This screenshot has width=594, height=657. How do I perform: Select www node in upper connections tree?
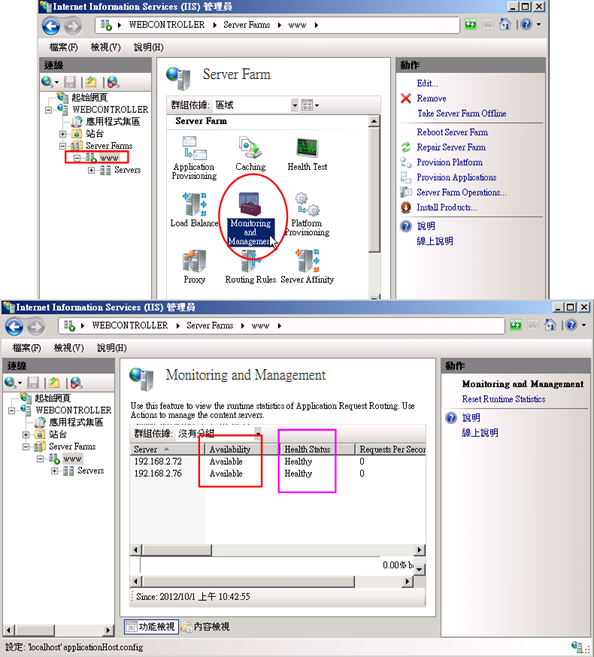pos(109,158)
